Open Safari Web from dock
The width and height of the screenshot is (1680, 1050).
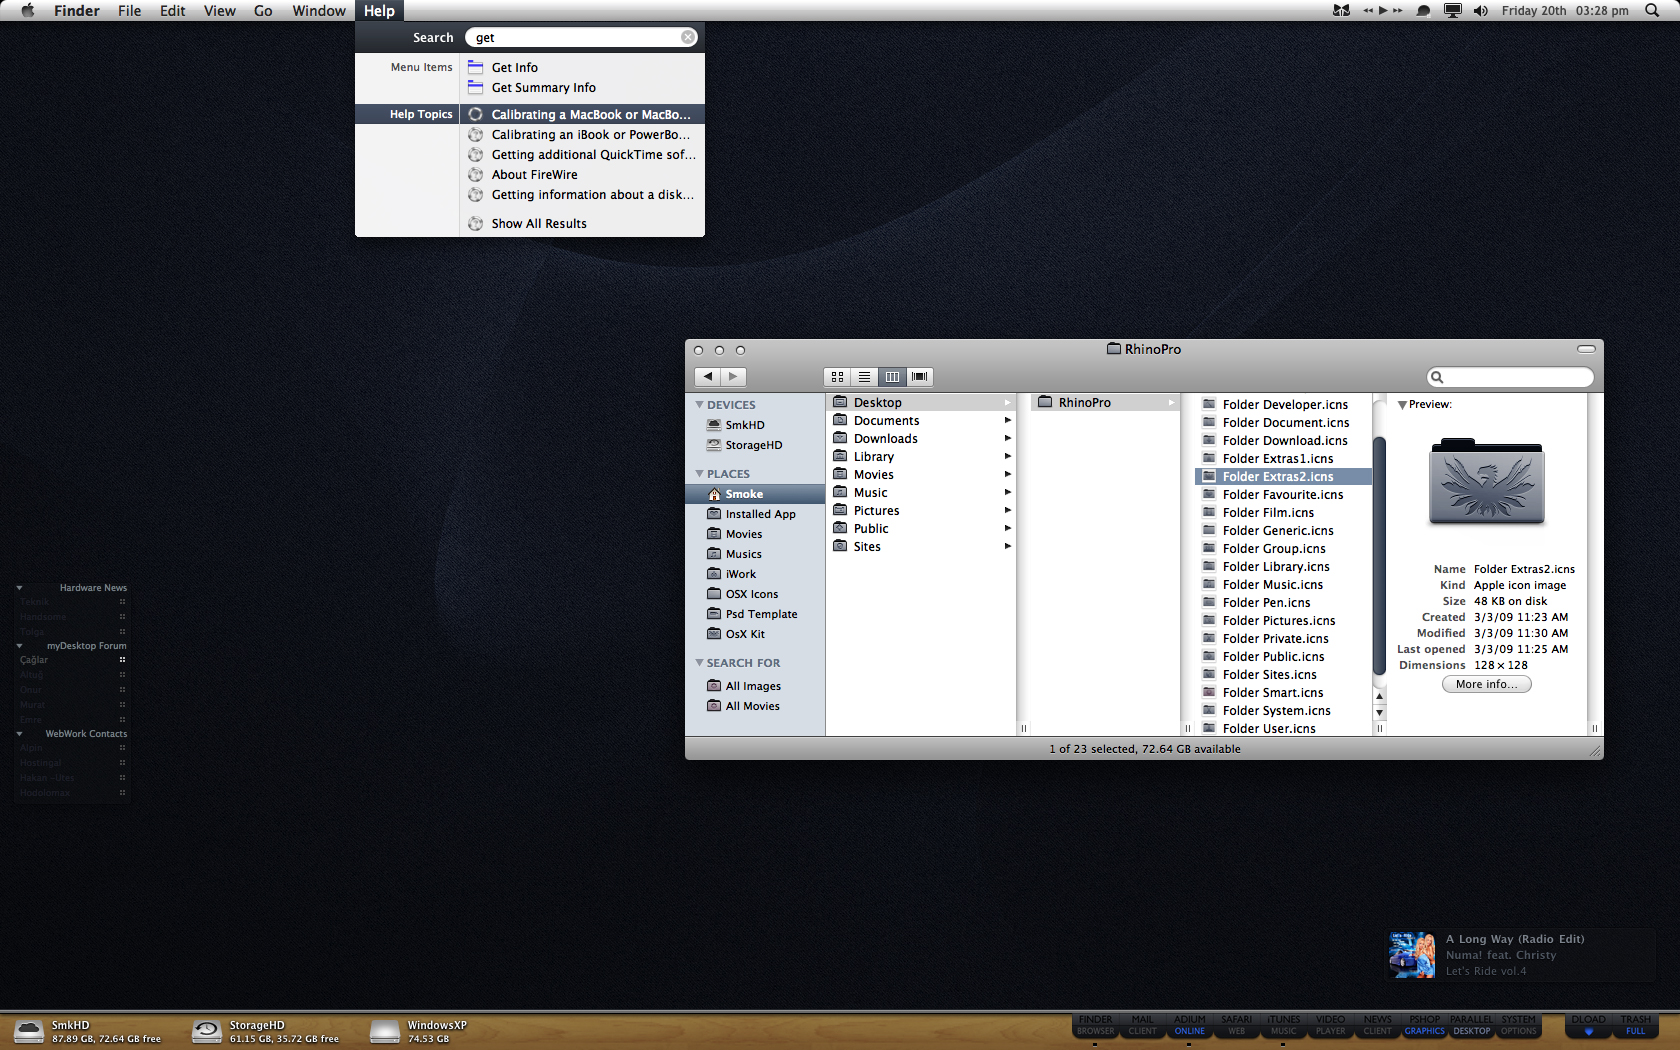(1237, 1025)
